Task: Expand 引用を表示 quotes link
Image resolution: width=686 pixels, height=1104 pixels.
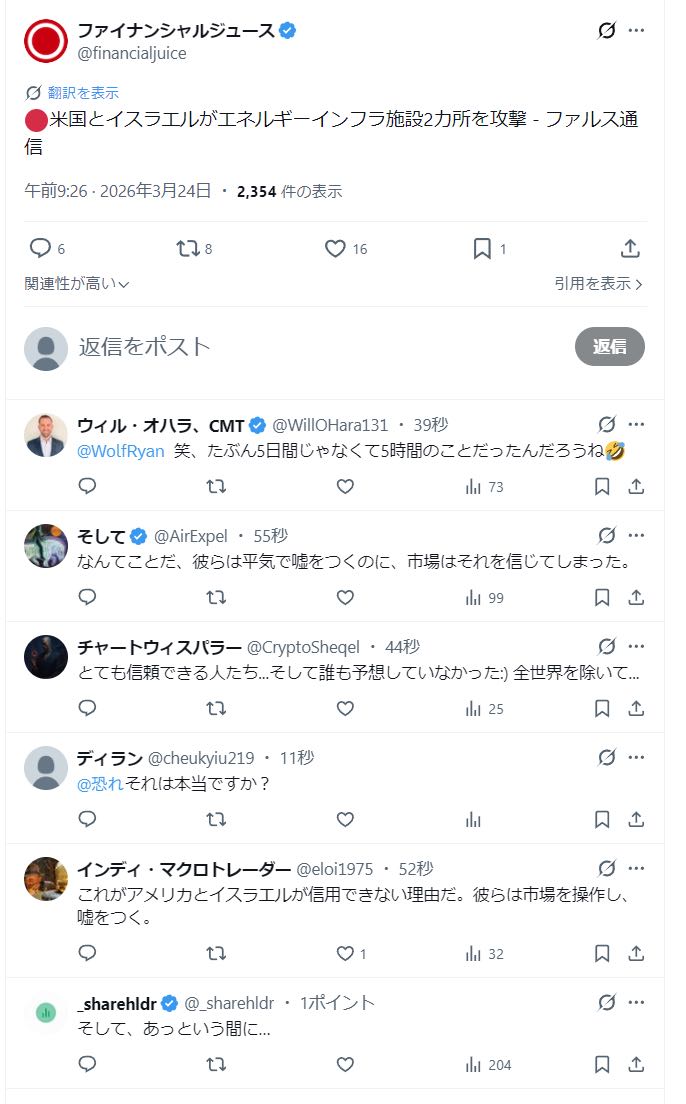Action: click(x=598, y=284)
